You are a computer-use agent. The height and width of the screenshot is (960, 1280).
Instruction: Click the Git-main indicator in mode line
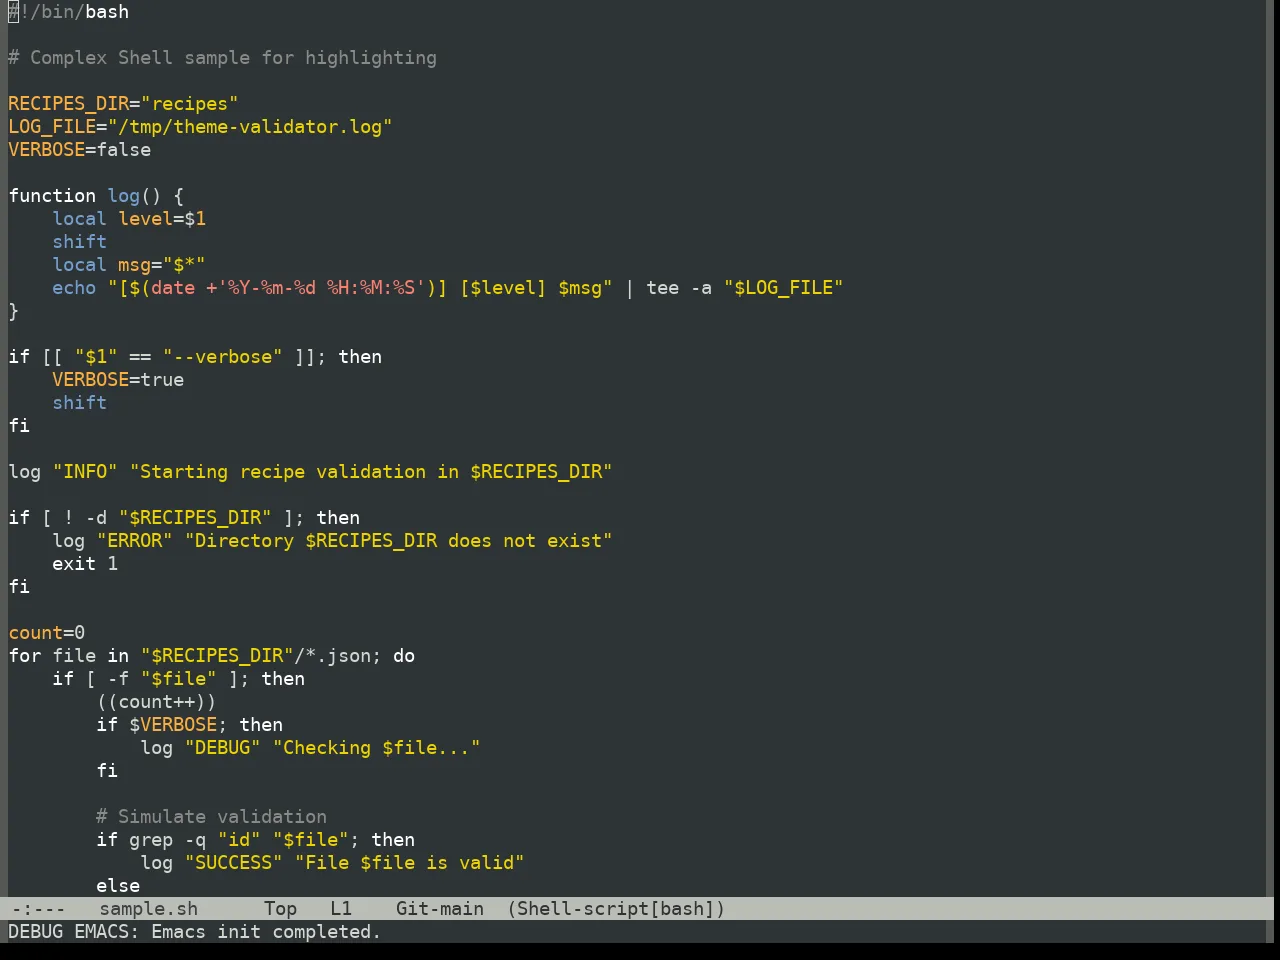440,909
